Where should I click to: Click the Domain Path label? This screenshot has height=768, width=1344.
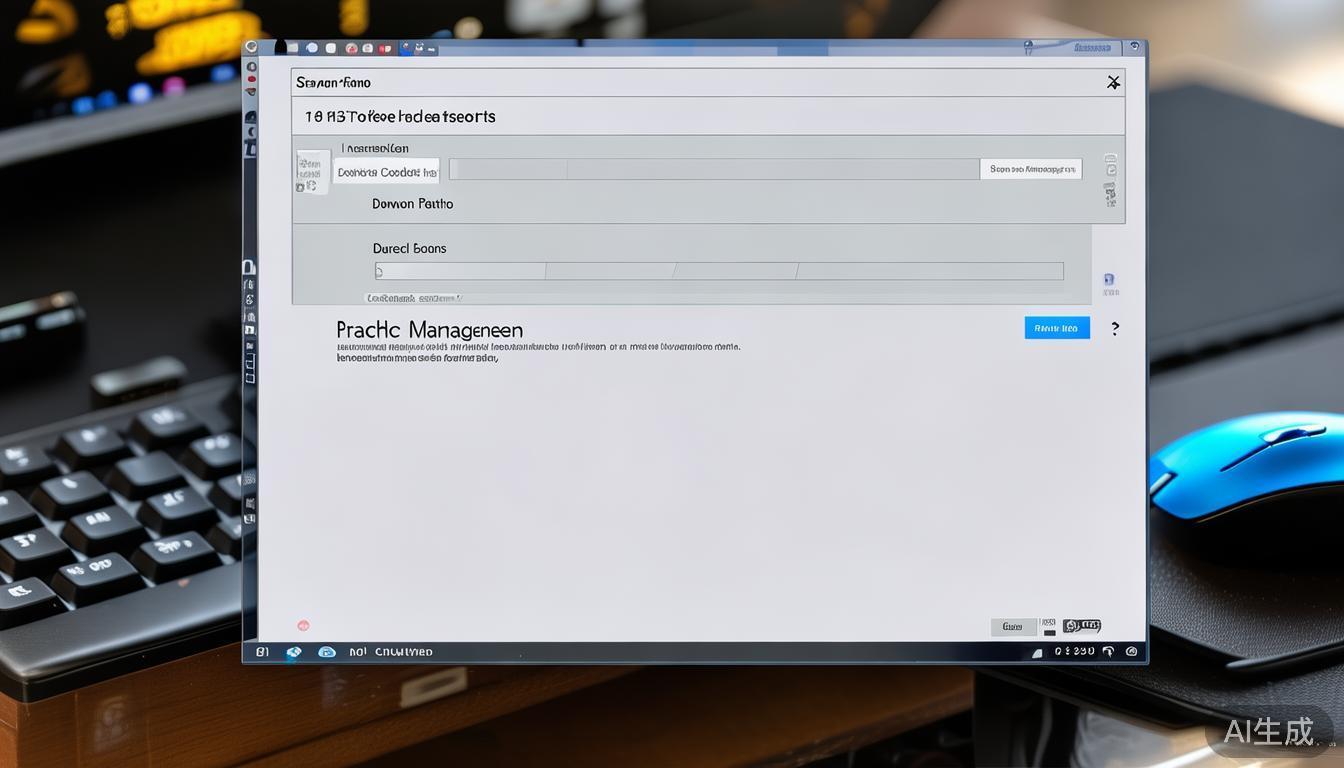click(x=412, y=204)
